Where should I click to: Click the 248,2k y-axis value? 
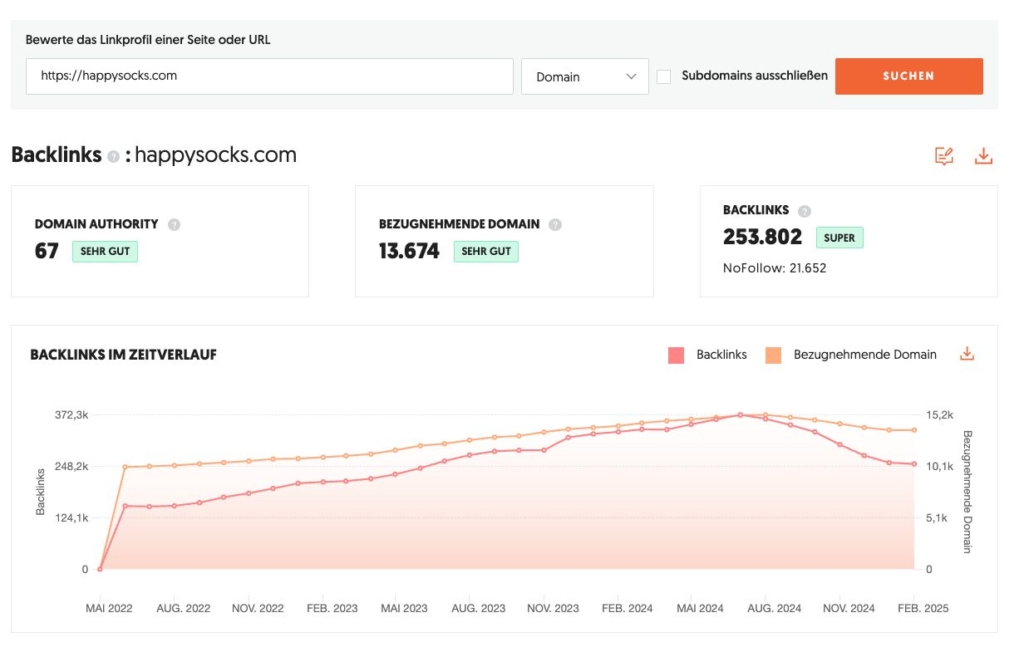[x=72, y=467]
